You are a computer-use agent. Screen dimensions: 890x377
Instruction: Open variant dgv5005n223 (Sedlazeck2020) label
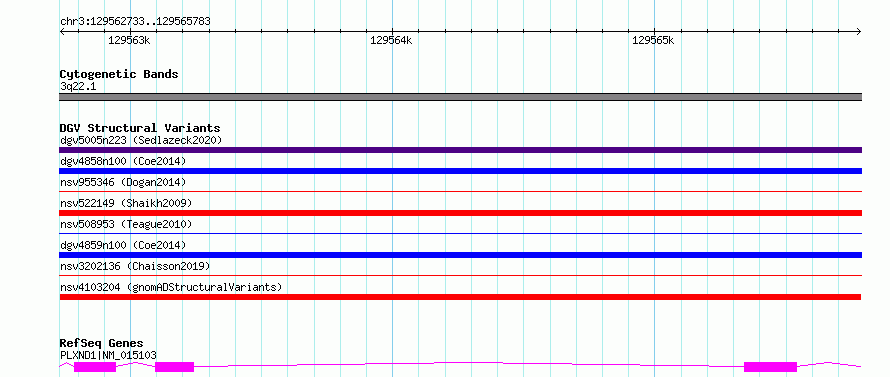(141, 140)
